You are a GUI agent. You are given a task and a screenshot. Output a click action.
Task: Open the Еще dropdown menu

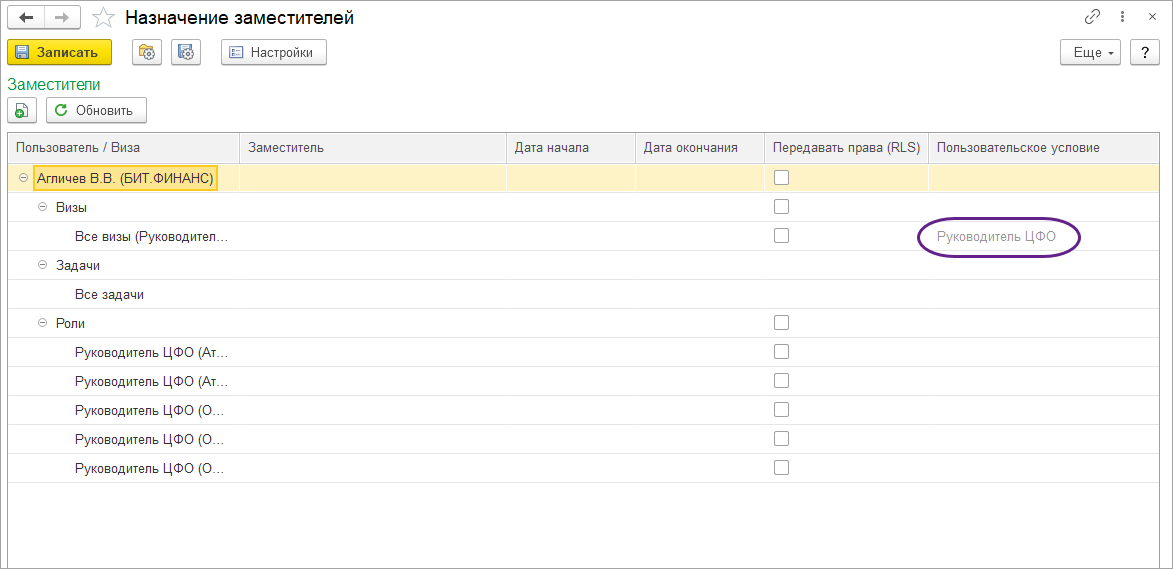(x=1090, y=52)
